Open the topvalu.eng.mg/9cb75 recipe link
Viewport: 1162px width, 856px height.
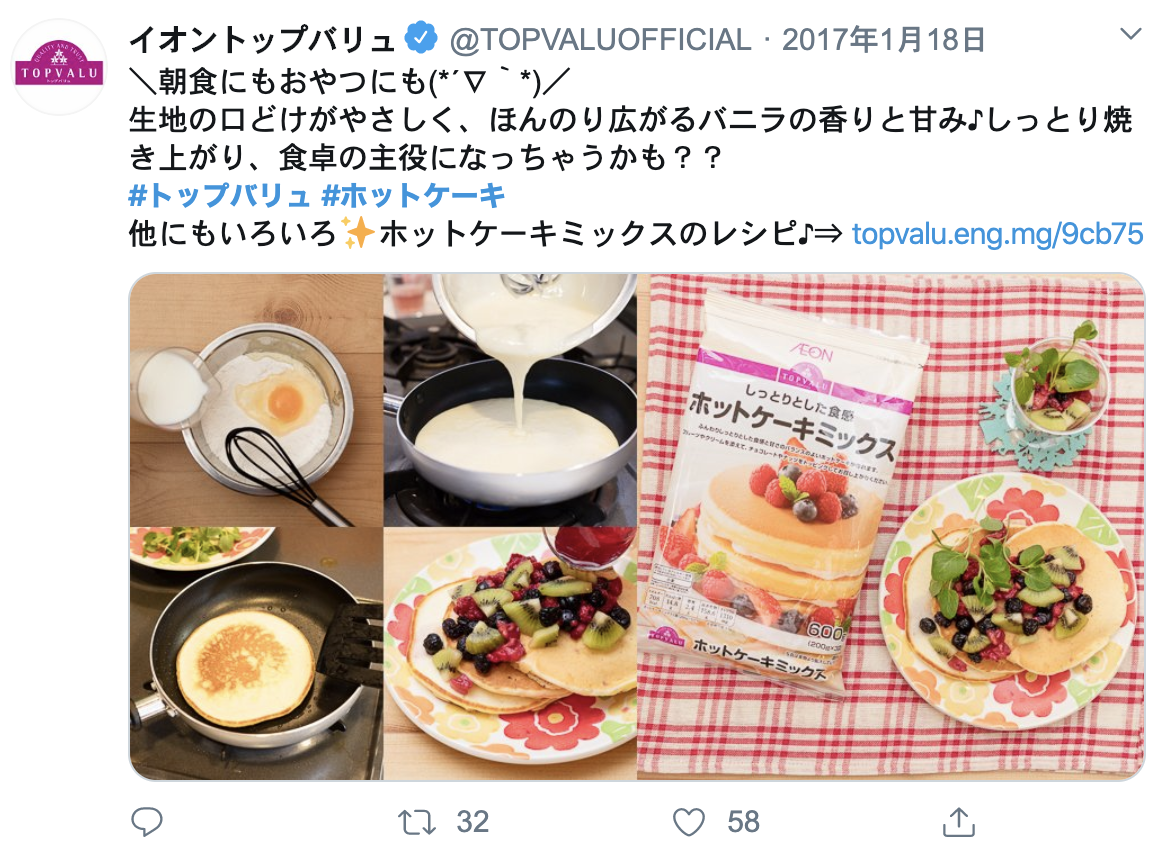997,233
